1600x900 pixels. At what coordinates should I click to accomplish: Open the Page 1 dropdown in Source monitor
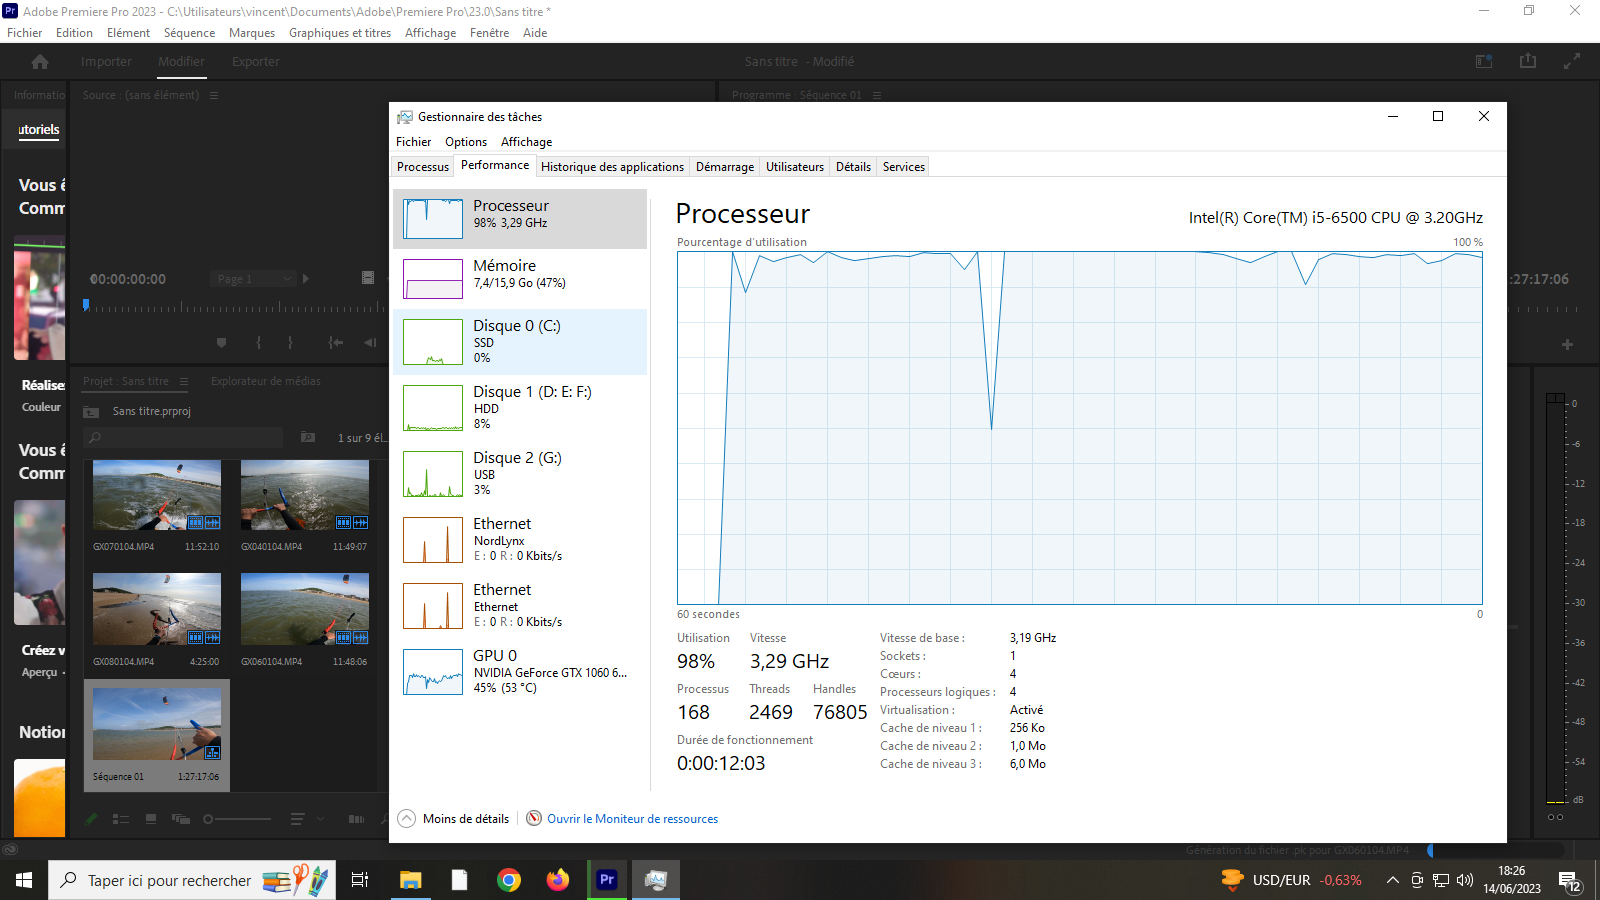(254, 279)
